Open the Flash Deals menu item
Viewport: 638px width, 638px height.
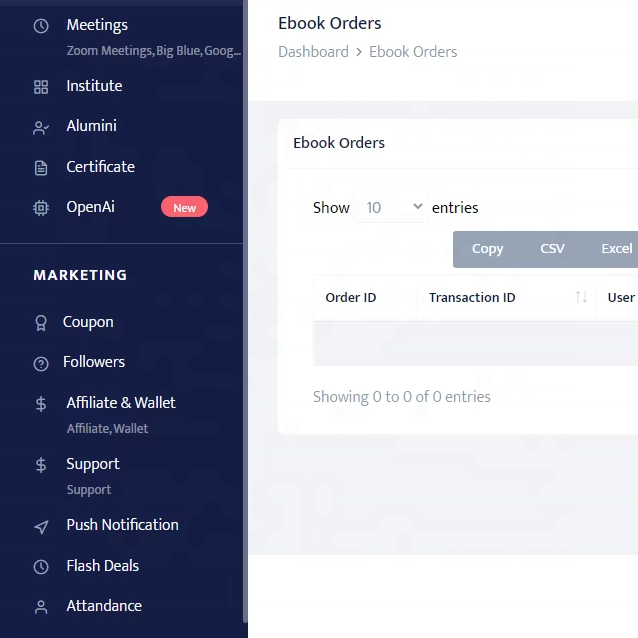coord(103,566)
